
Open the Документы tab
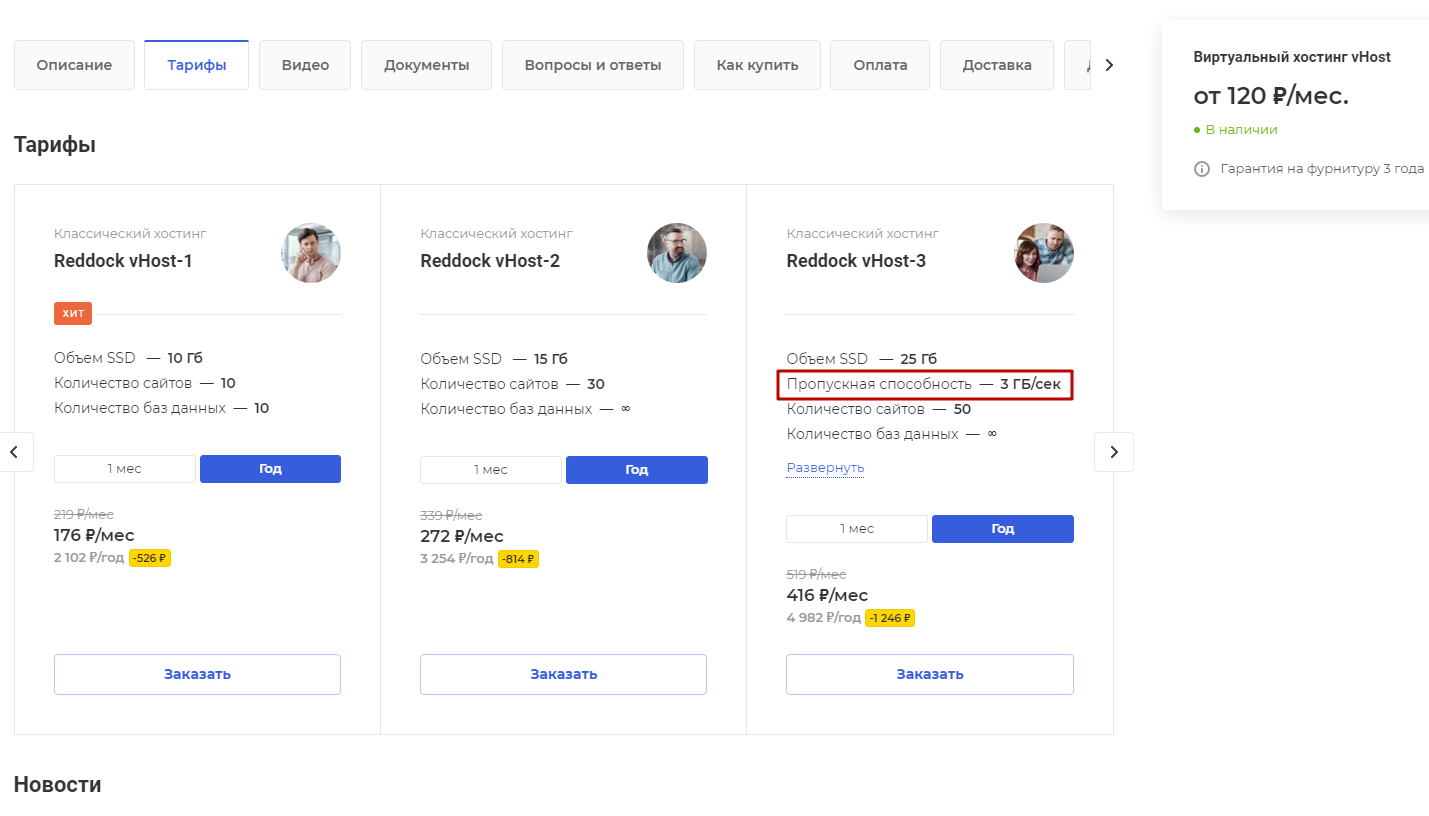pos(426,65)
